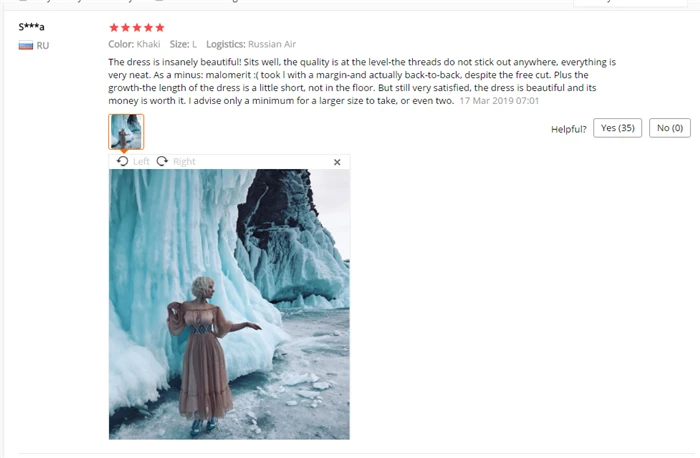Click the Russian flag icon
Viewport: 700px width, 458px height.
click(x=26, y=45)
